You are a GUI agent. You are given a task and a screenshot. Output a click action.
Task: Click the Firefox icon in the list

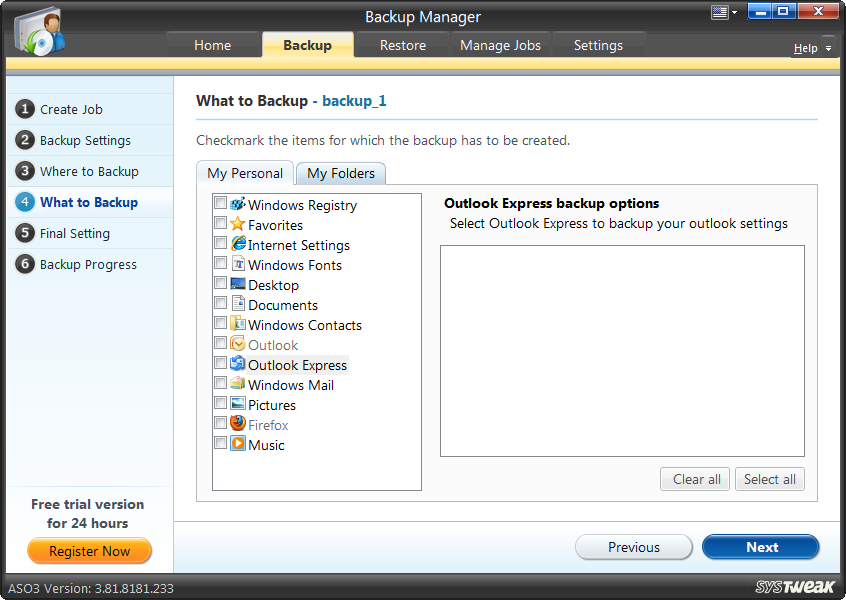coord(238,425)
